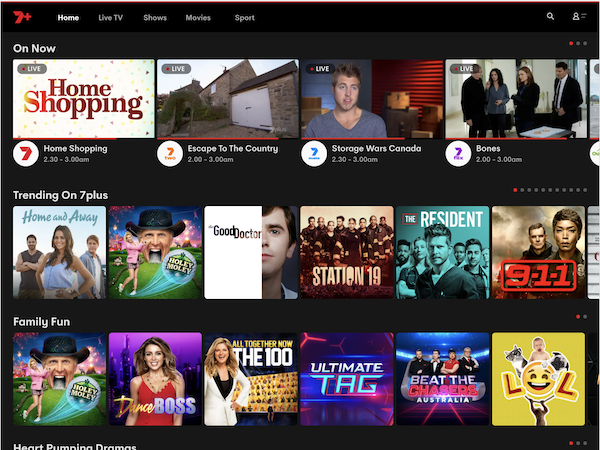The width and height of the screenshot is (600, 450).
Task: Open Beat The Chasers Australia poster
Action: pos(442,379)
